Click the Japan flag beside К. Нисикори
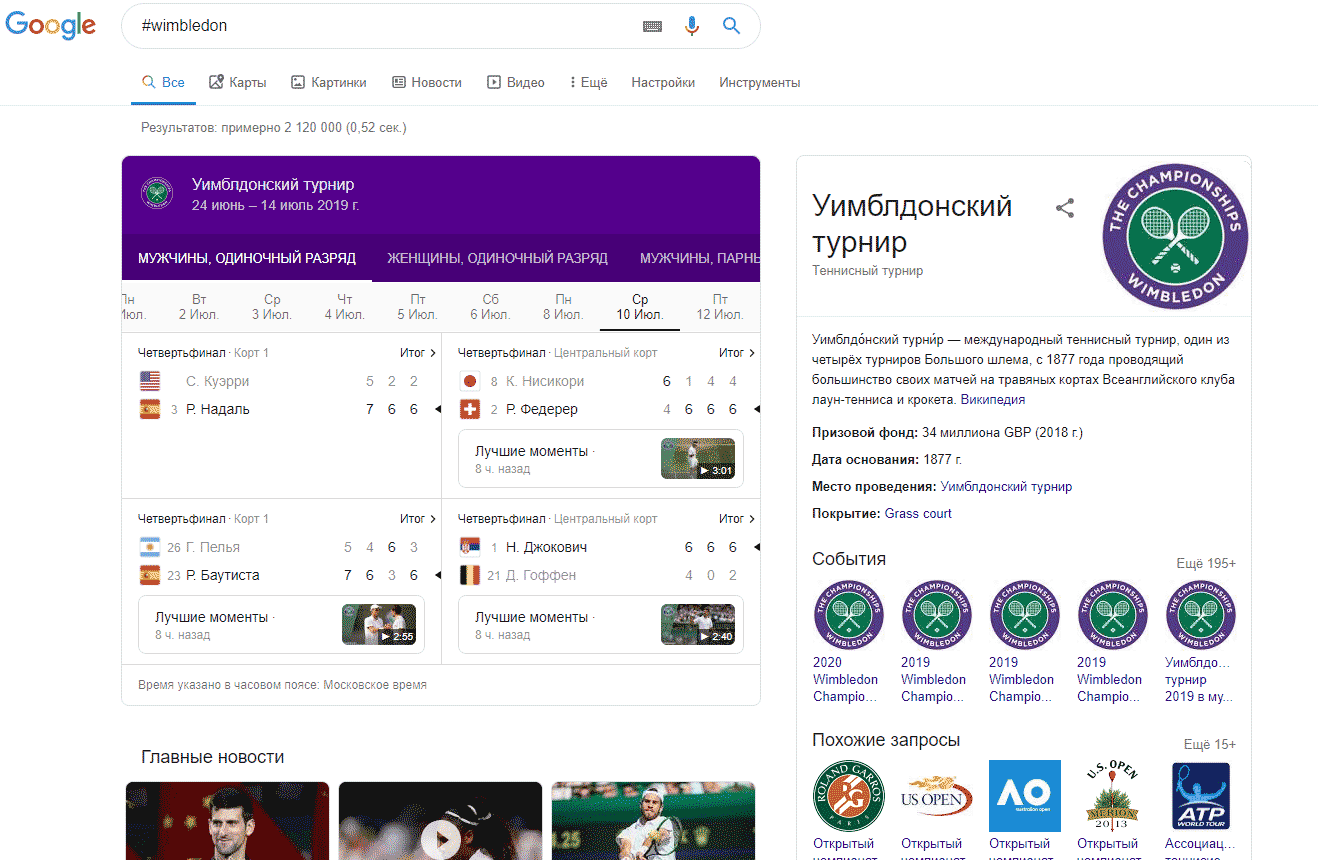The image size is (1318, 860). tap(470, 381)
